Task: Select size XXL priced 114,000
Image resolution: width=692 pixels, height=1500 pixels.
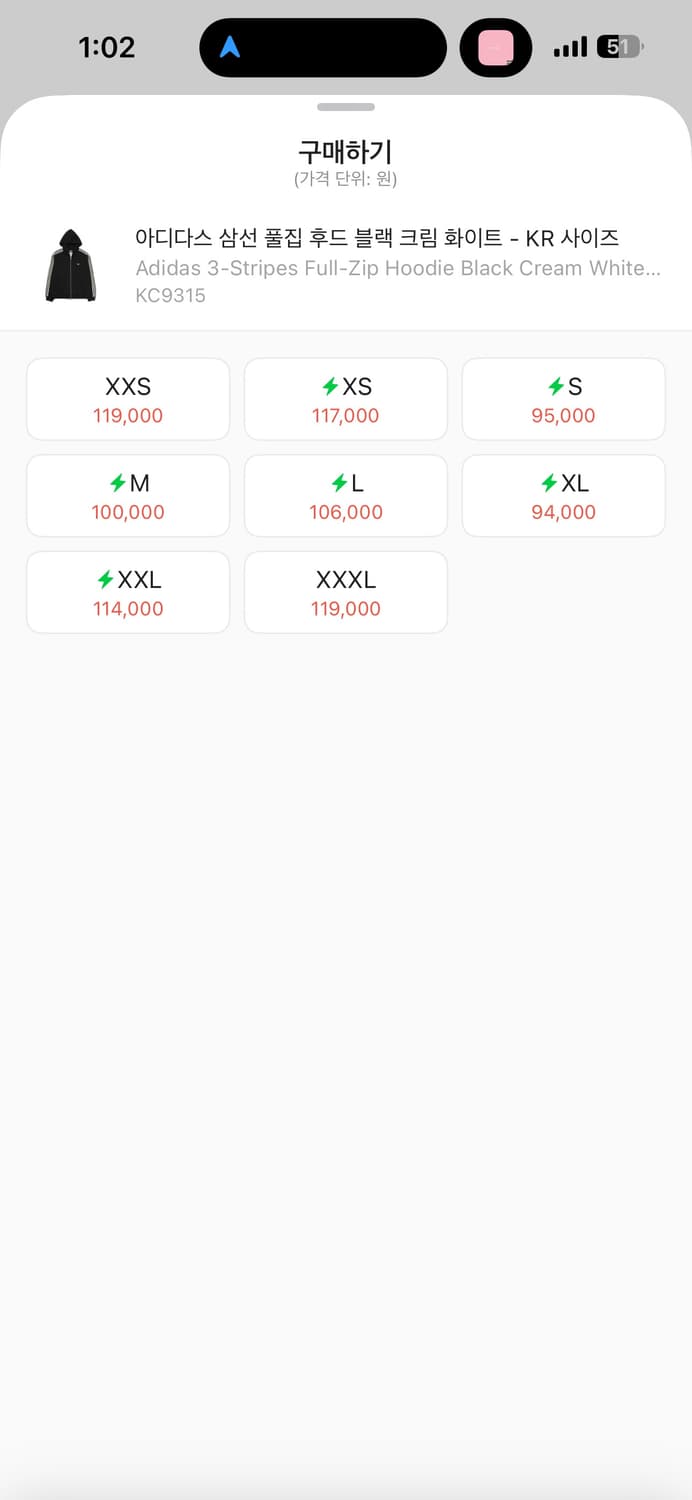Action: coord(128,592)
